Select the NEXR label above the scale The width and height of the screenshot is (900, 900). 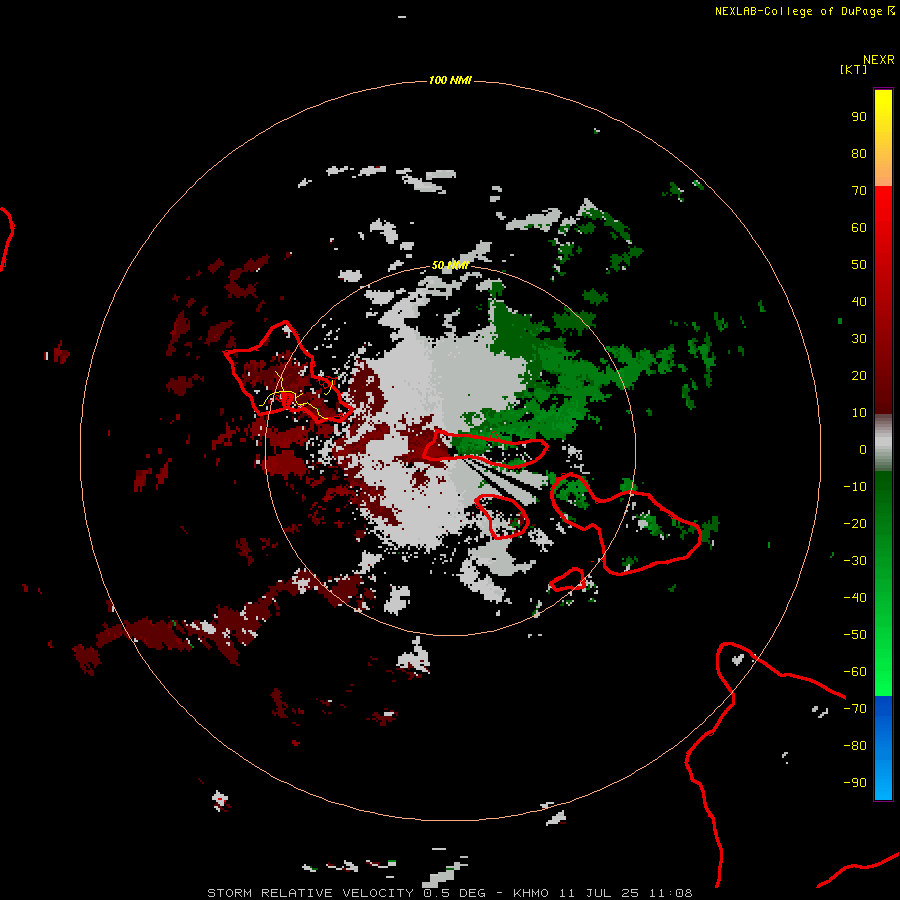pos(879,60)
